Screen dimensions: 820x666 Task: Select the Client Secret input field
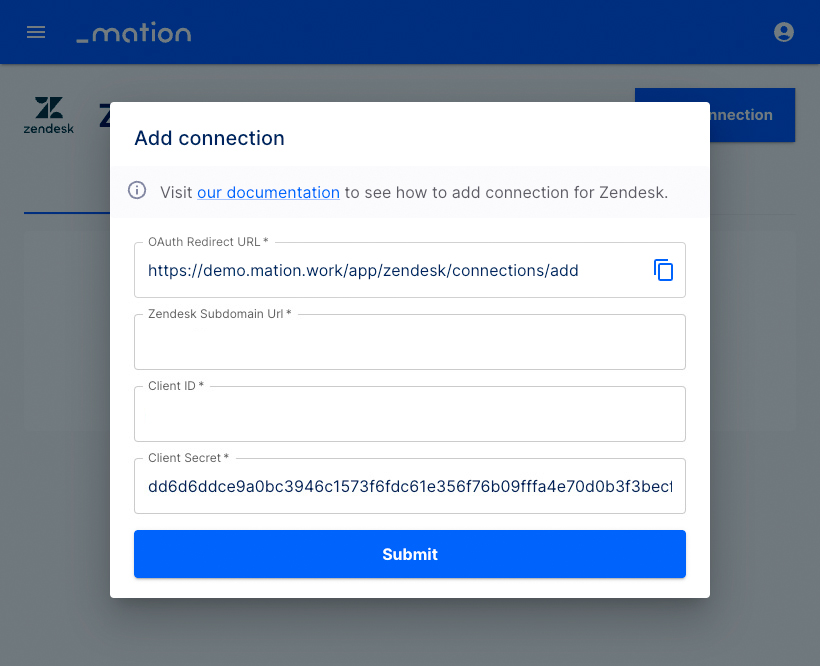coord(409,486)
